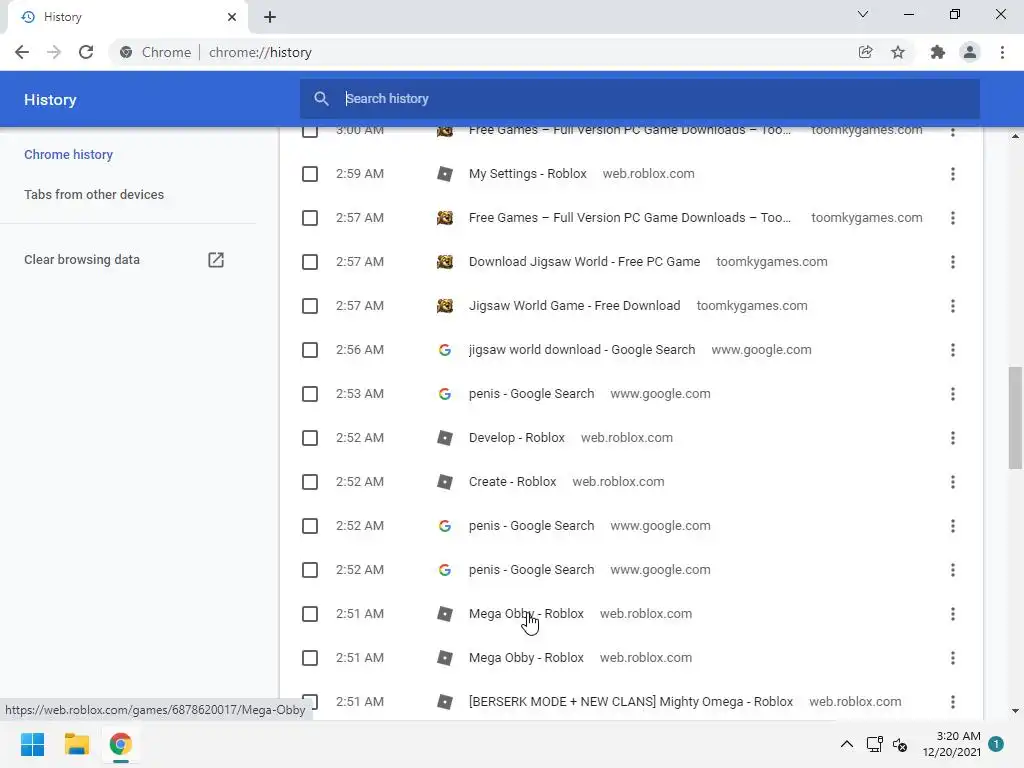Go forward with the forward arrow

point(54,52)
